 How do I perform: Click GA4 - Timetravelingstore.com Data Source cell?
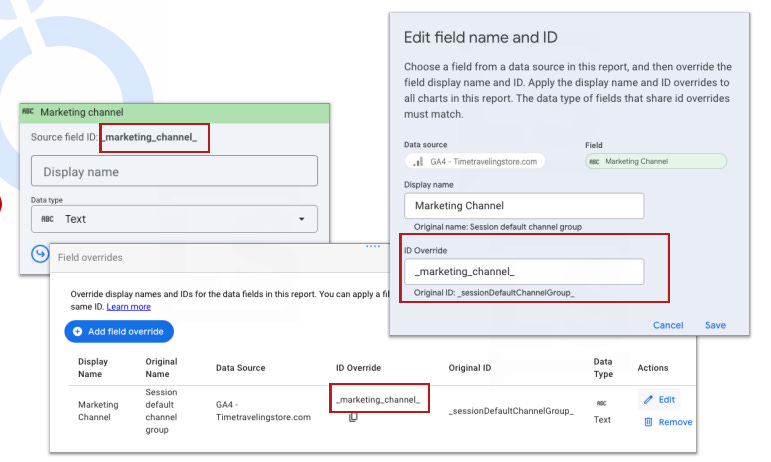pyautogui.click(x=263, y=411)
